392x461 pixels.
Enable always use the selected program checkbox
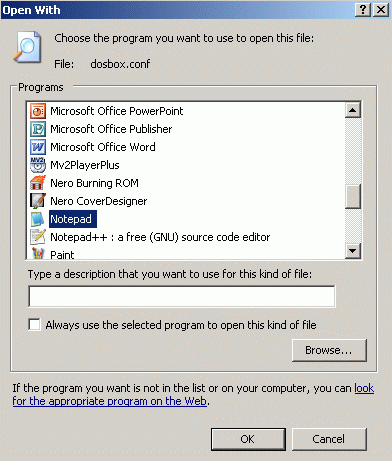point(34,325)
